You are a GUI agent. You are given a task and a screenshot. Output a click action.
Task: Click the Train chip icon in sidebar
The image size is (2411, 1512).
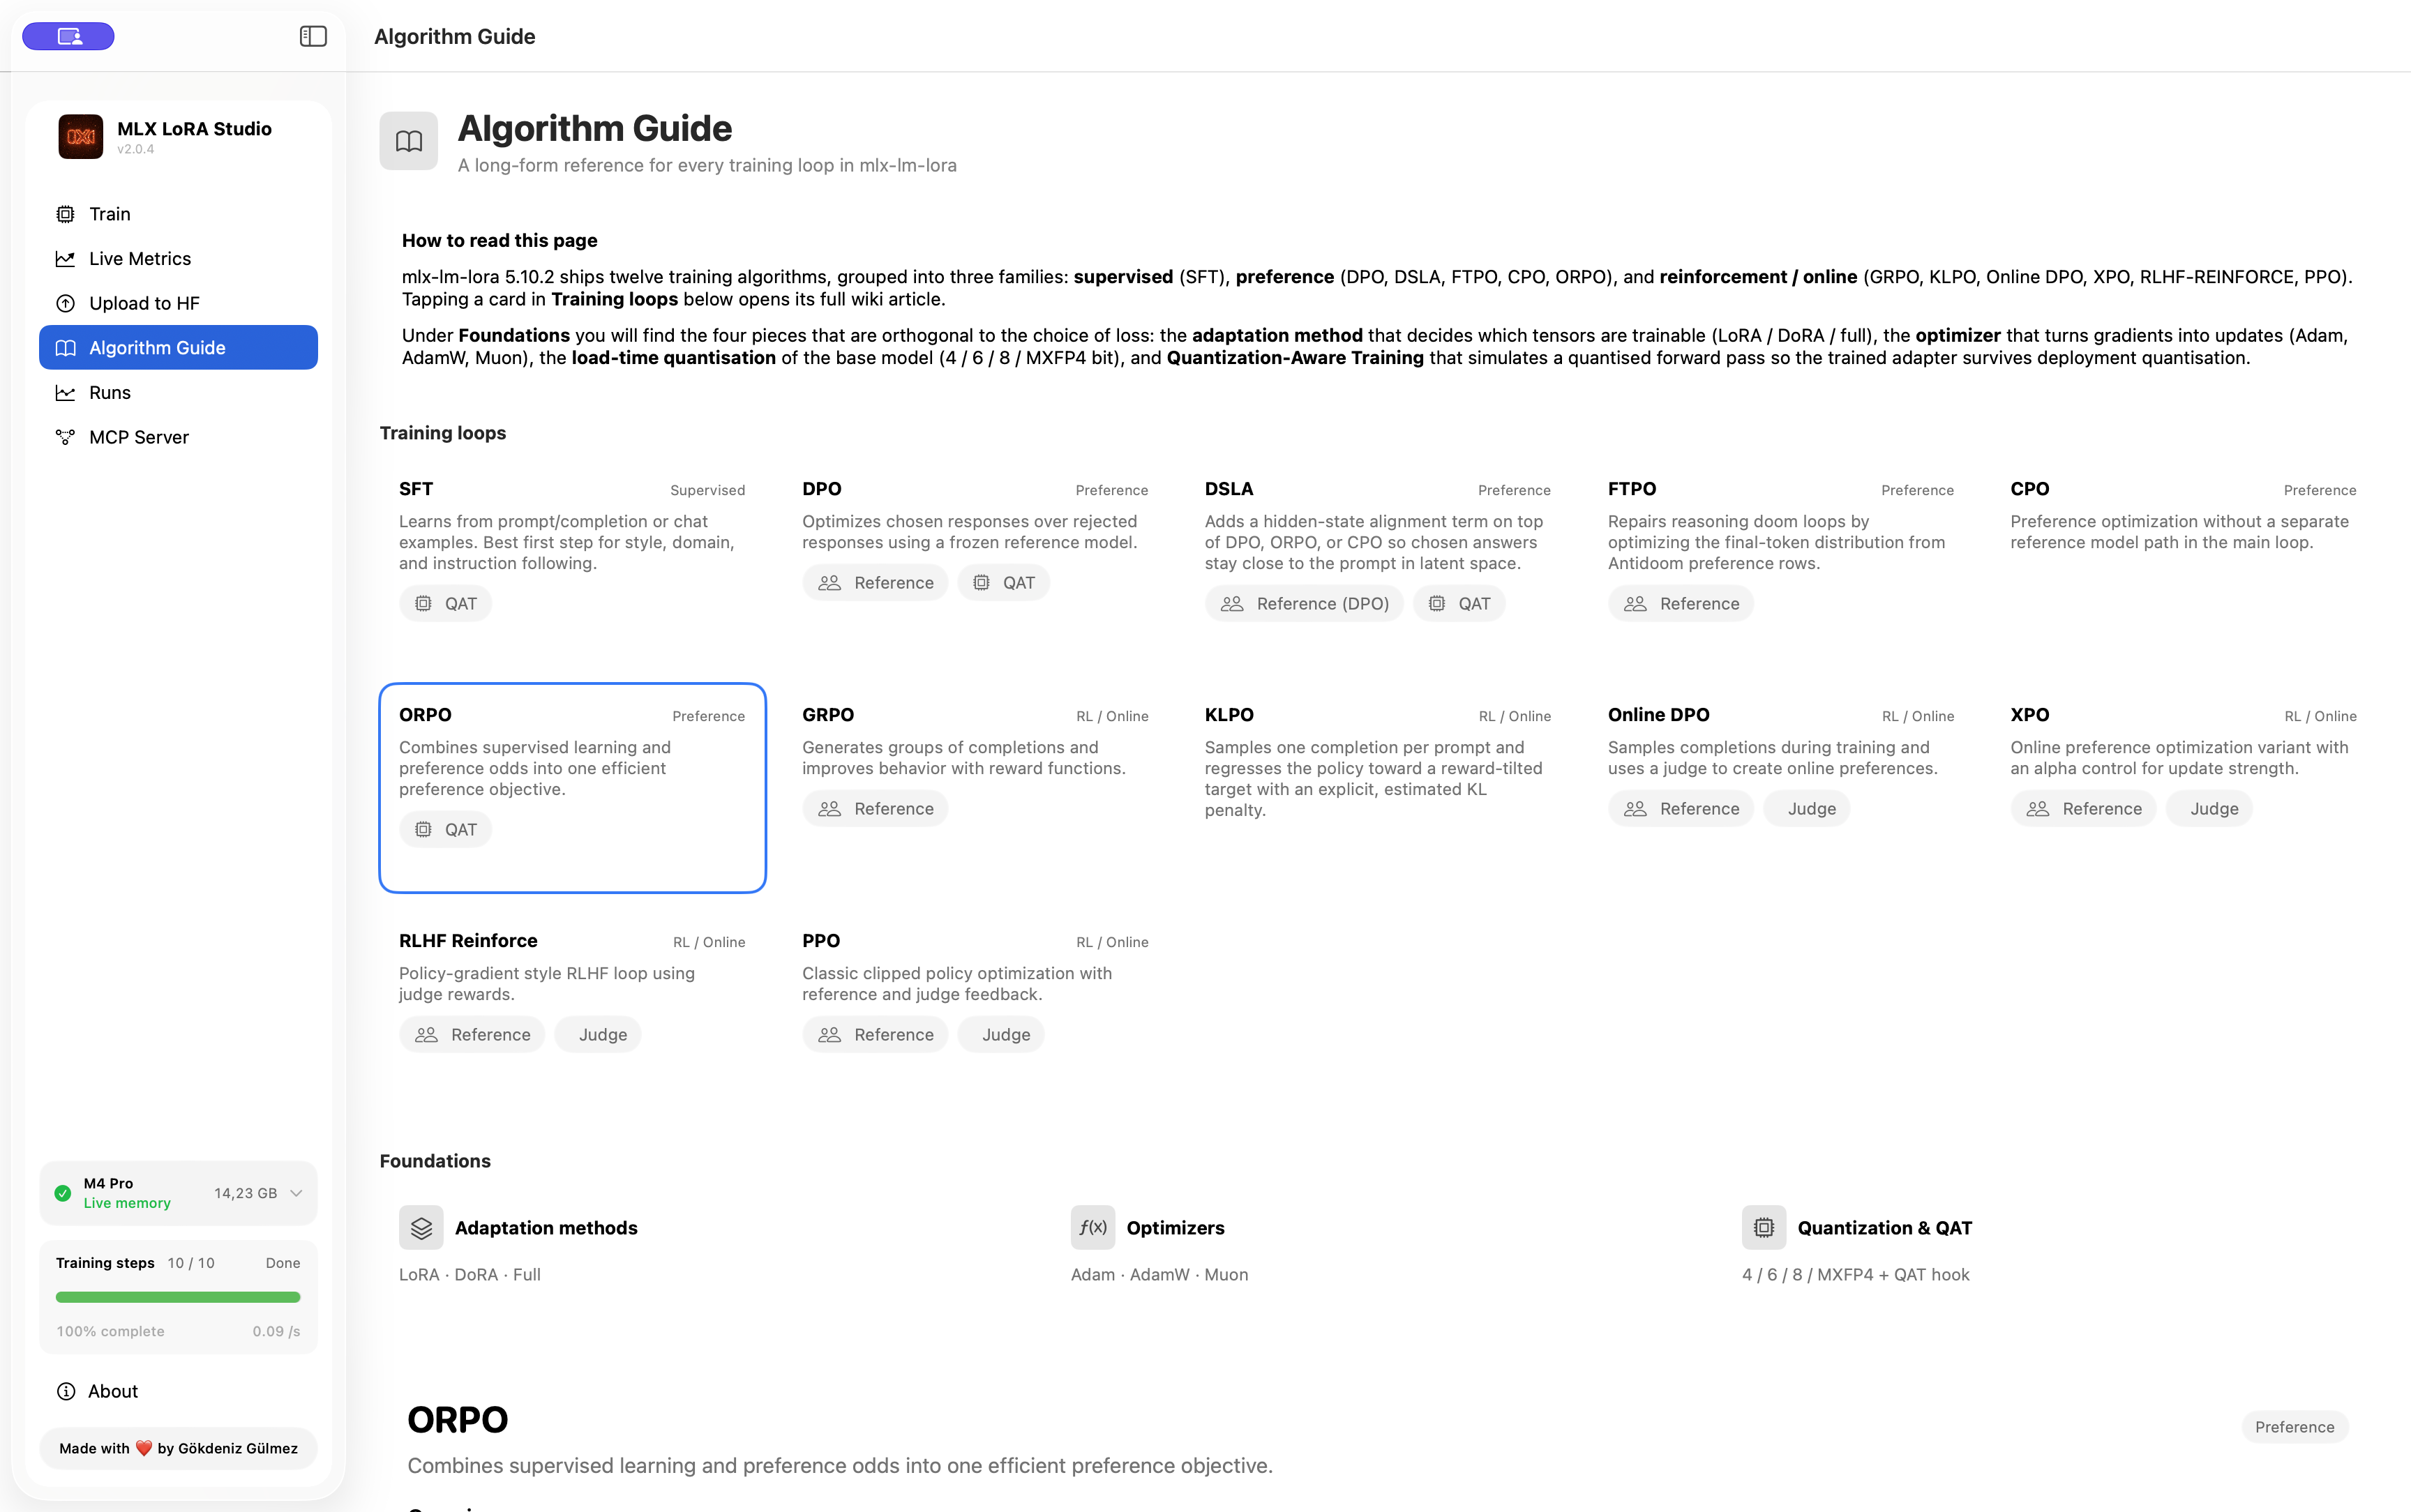pyautogui.click(x=65, y=214)
